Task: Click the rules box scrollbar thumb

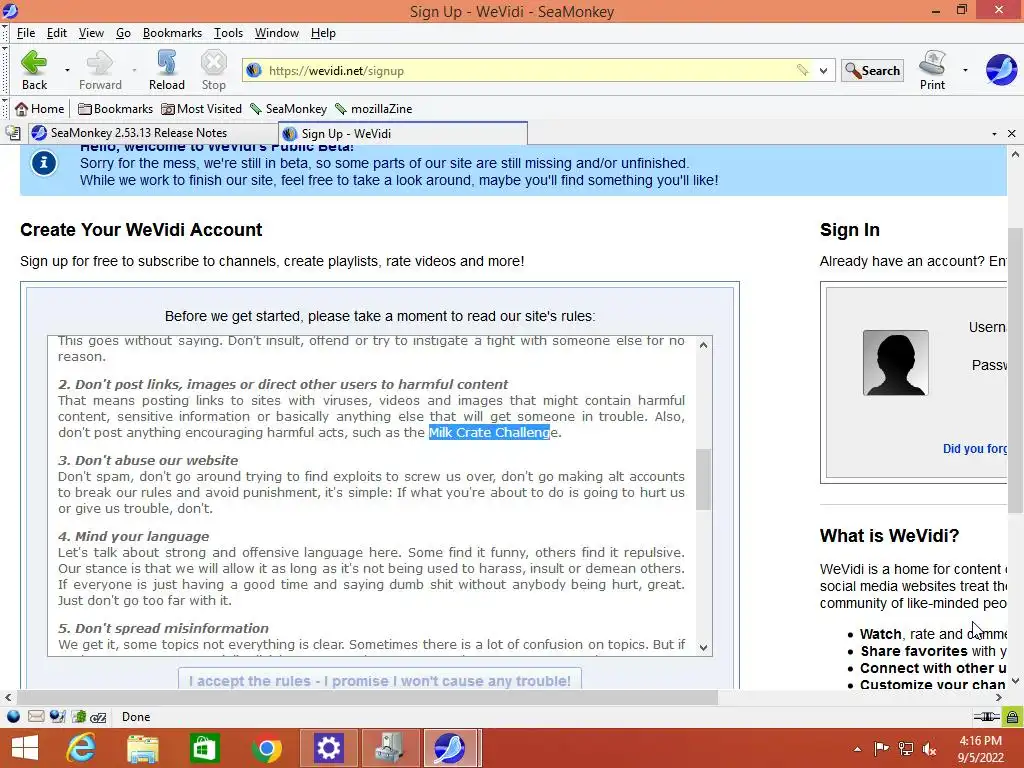Action: 703,479
